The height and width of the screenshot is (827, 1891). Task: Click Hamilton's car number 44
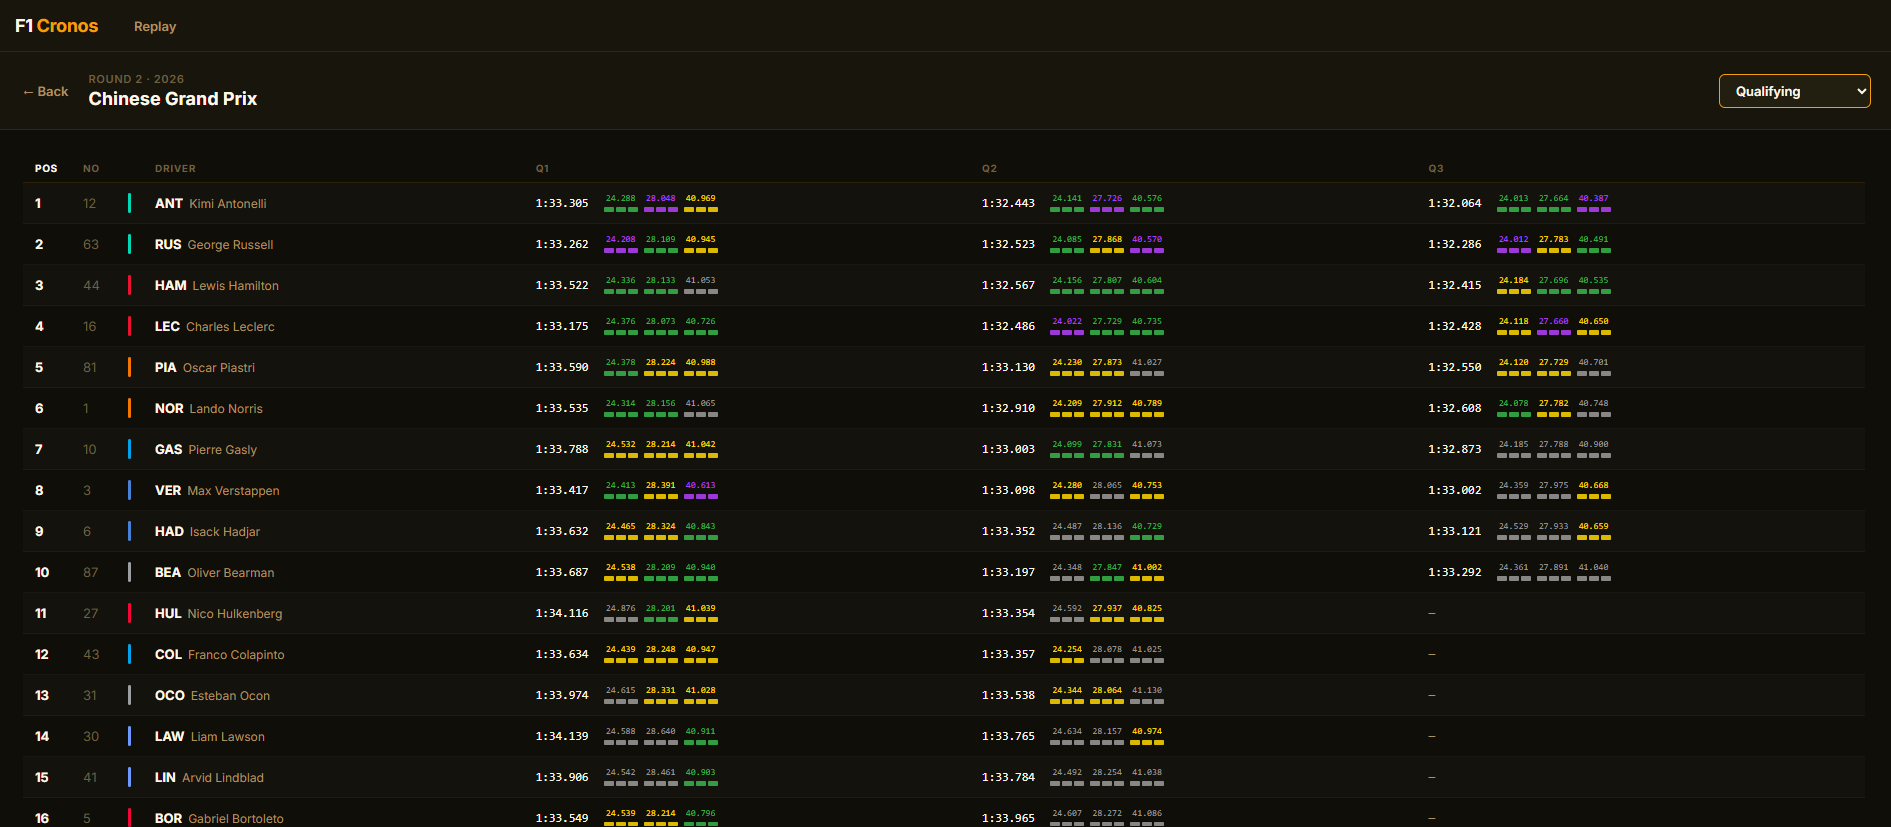click(91, 286)
